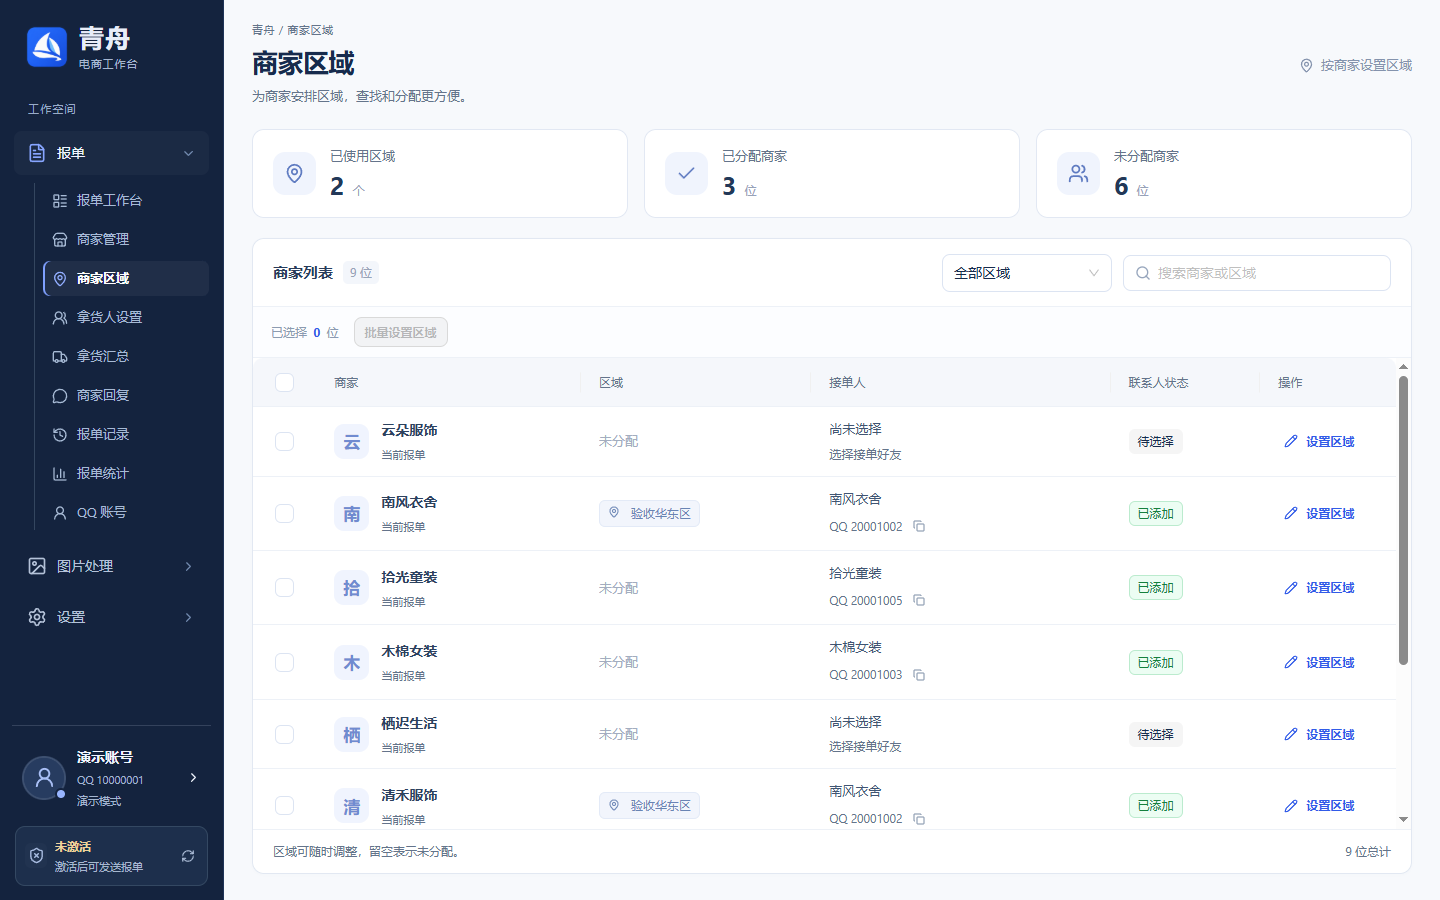Copy QQ 20001005 in the 拾光童装 row

point(919,601)
